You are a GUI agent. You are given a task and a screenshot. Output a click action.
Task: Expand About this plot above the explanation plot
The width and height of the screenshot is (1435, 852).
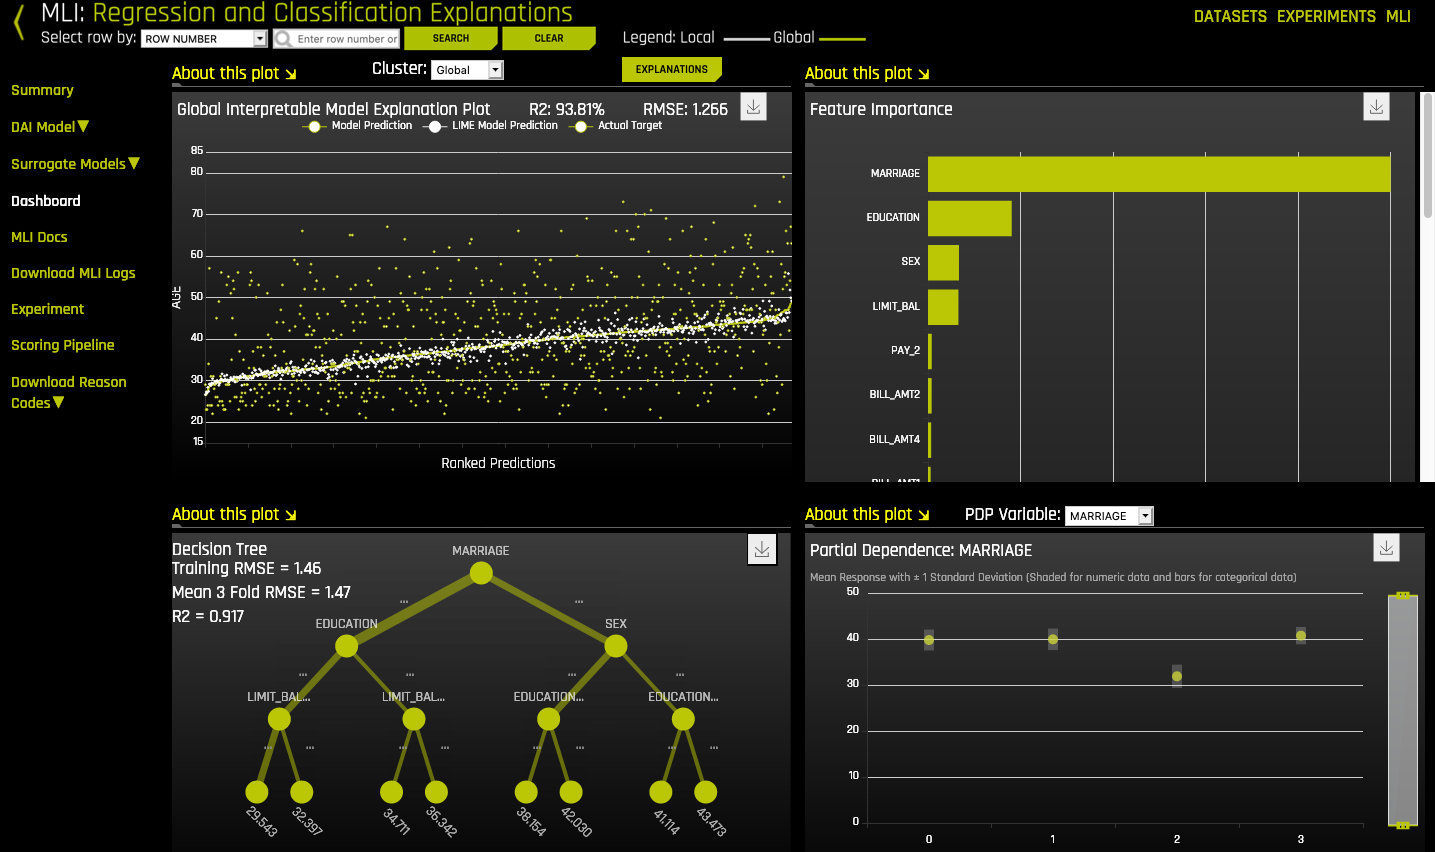234,73
